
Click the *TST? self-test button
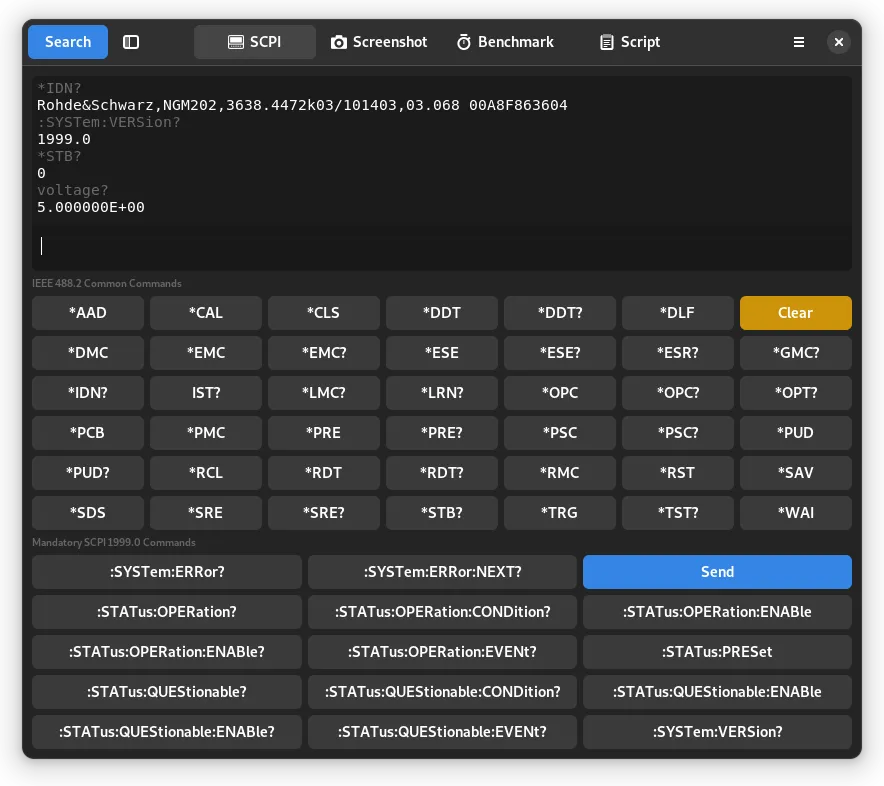click(x=678, y=513)
